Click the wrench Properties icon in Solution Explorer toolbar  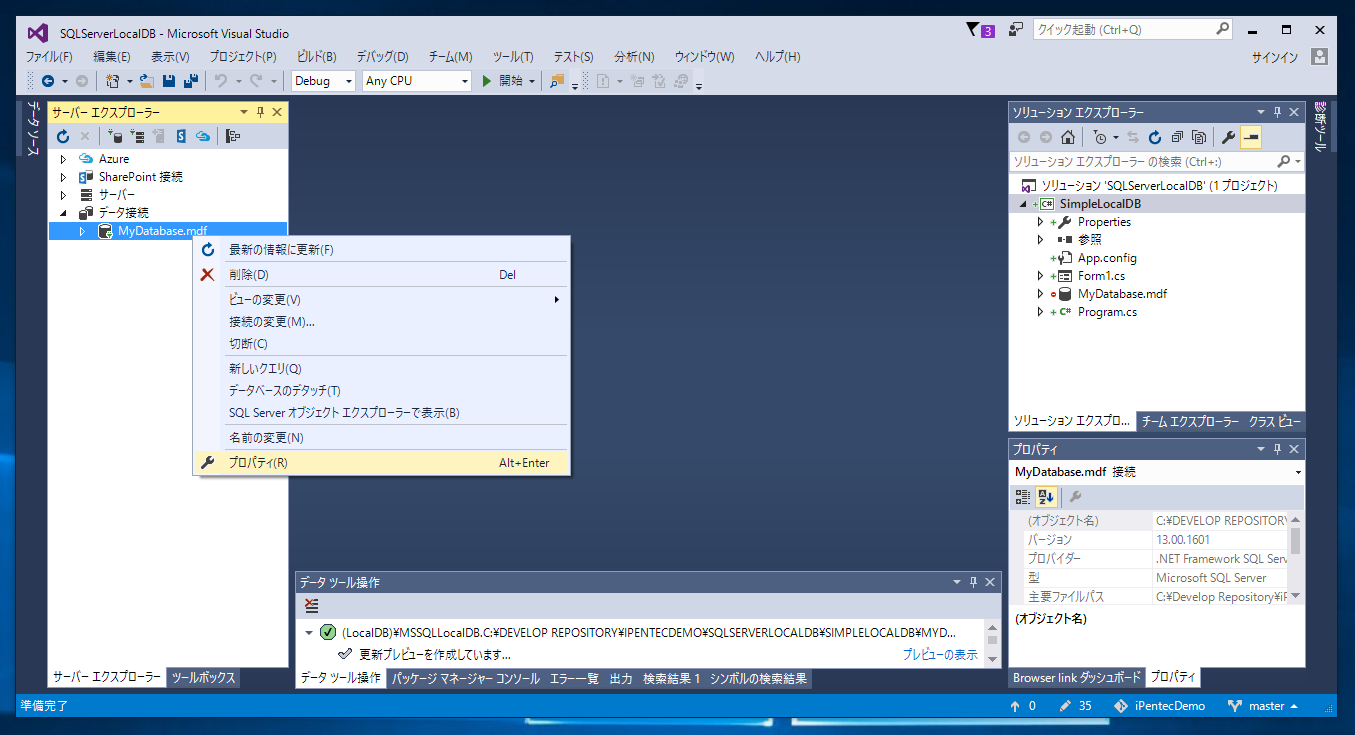[x=1229, y=137]
